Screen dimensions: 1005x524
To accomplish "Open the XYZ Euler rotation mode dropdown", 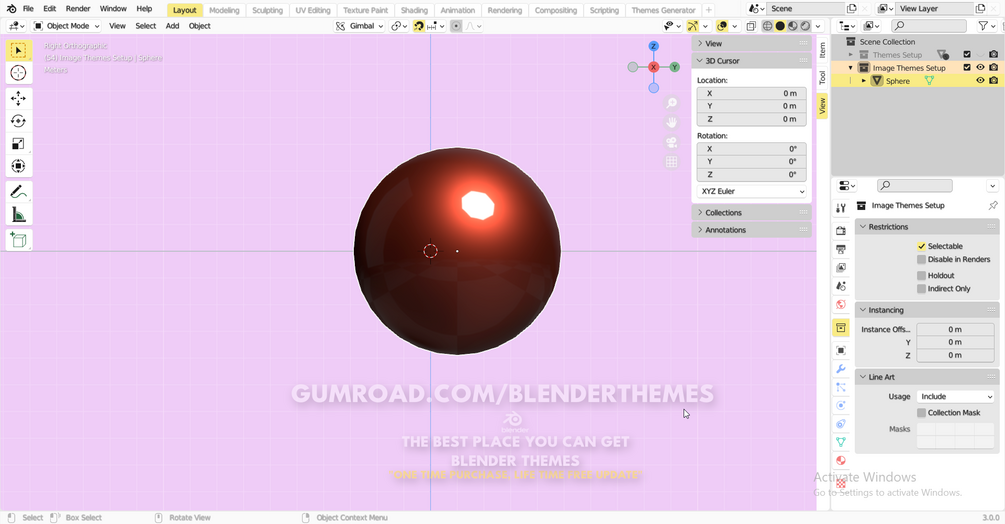I will tap(751, 192).
